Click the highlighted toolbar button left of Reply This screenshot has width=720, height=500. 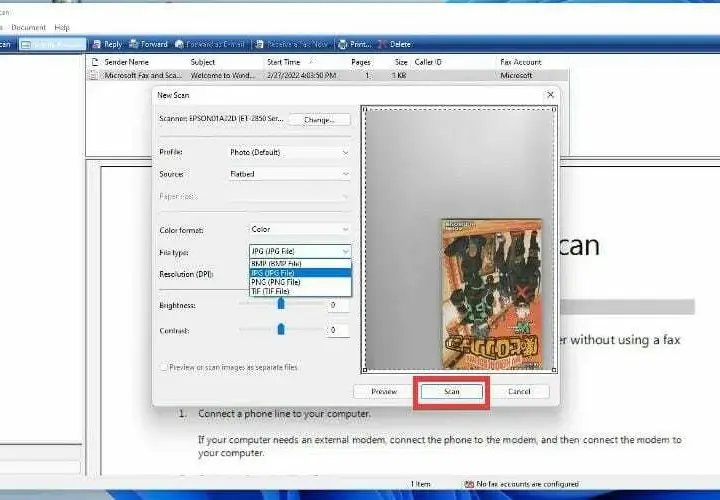[52, 44]
